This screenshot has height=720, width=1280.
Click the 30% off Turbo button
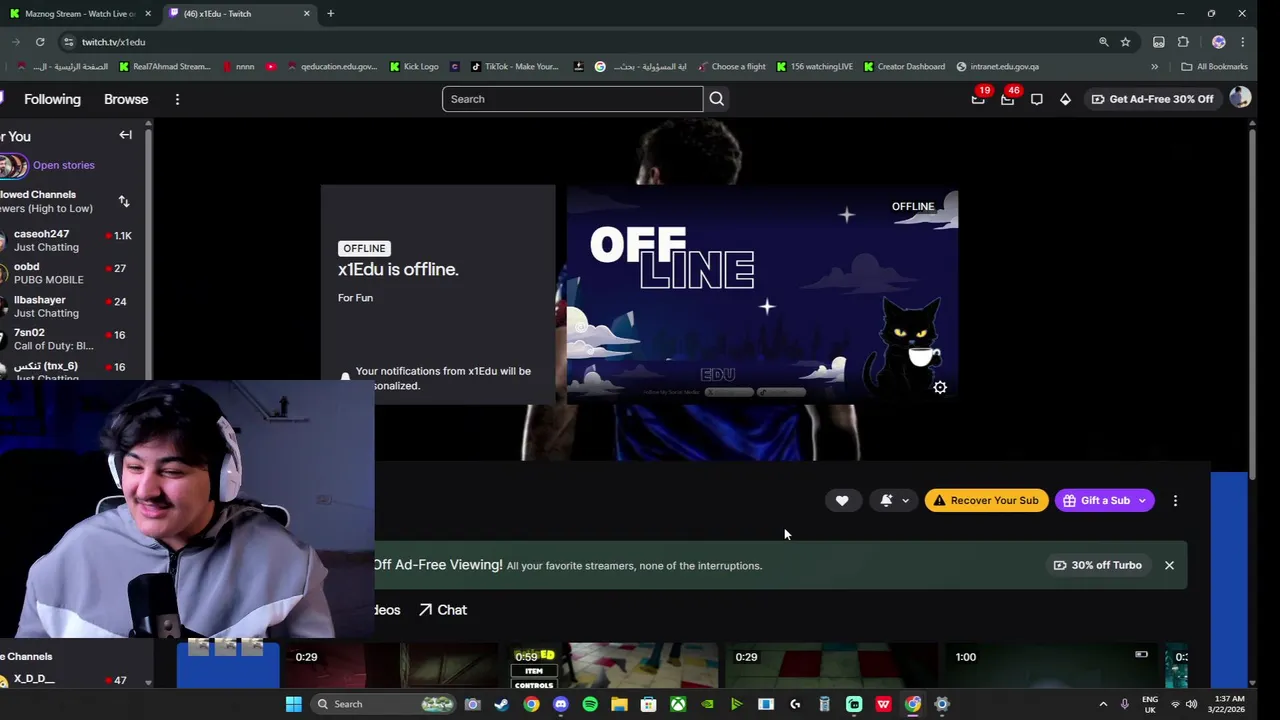point(1097,565)
